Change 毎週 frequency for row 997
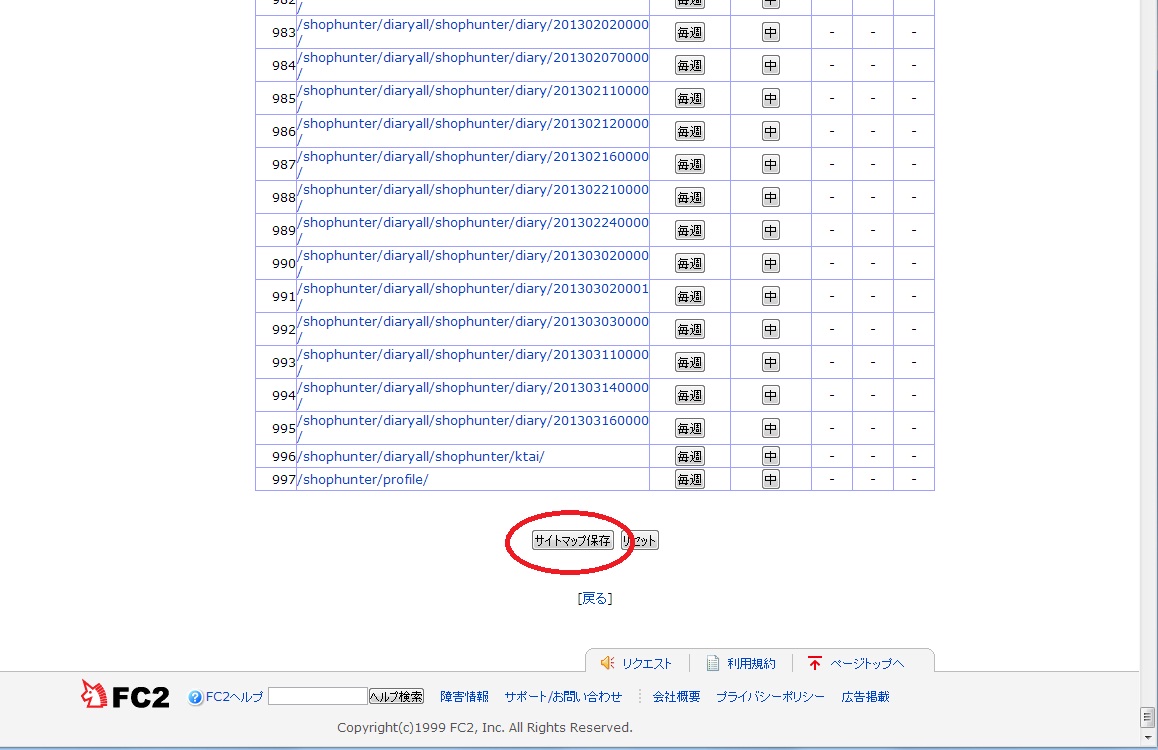1158x750 pixels. 689,479
